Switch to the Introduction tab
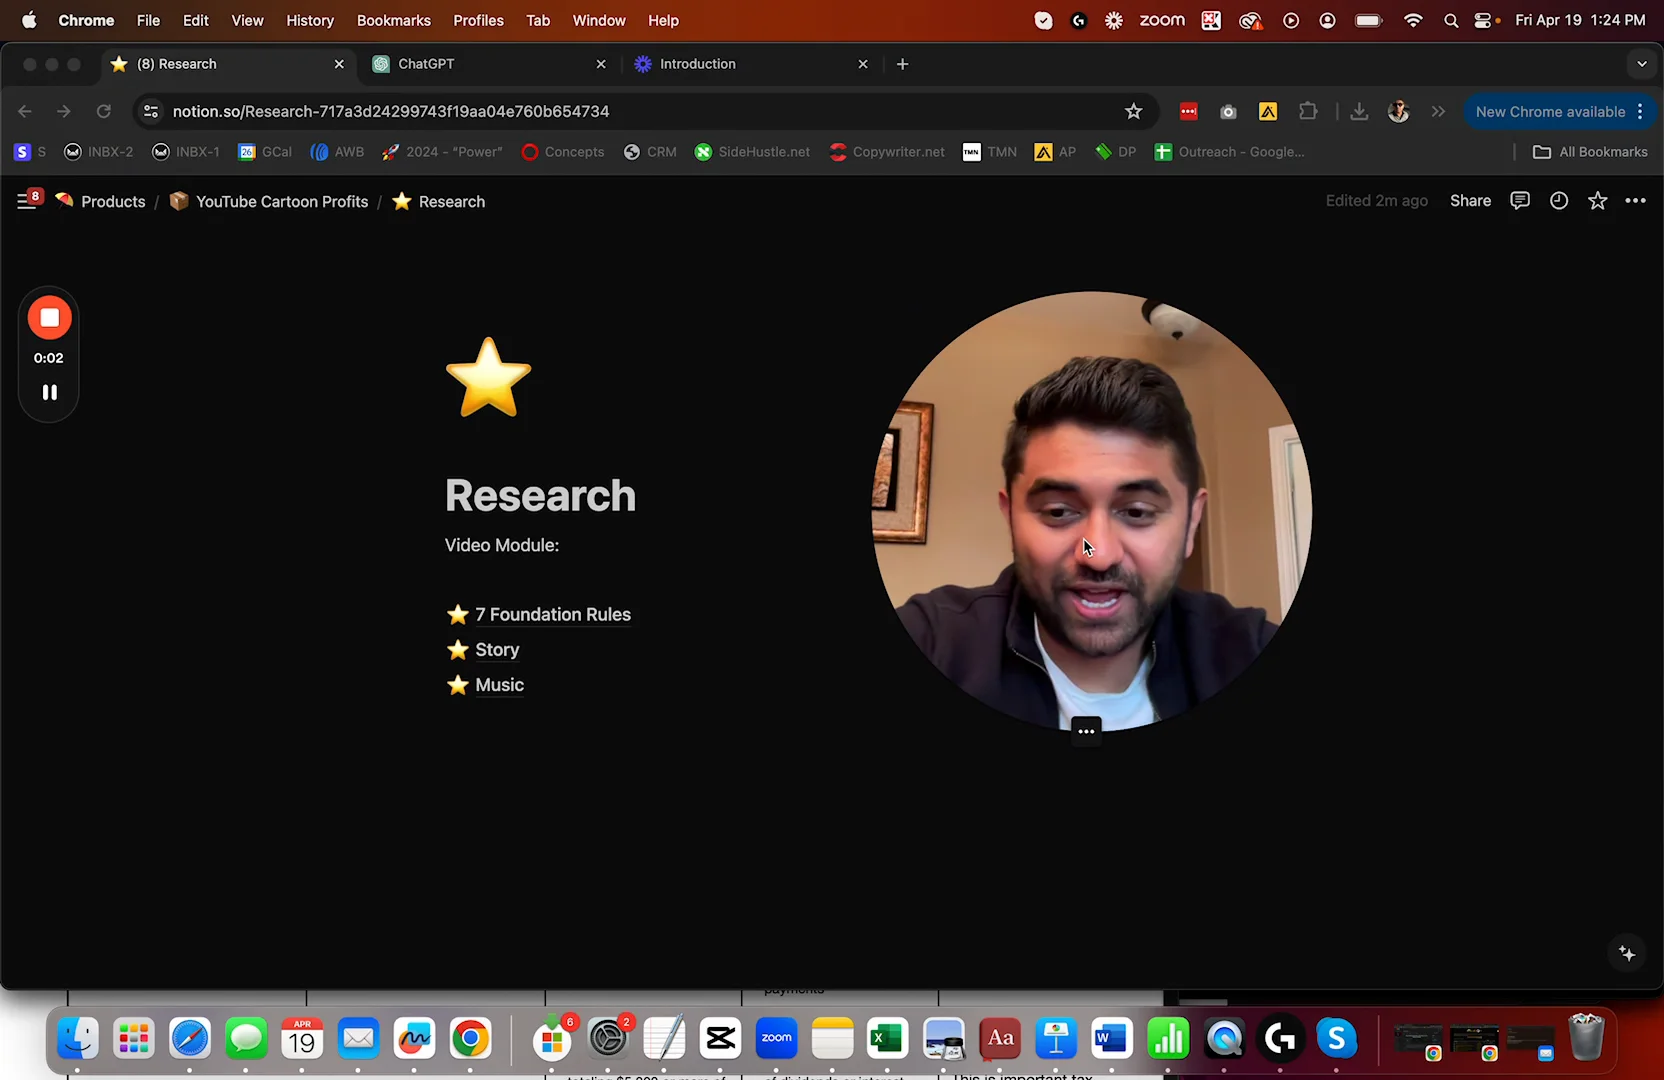This screenshot has width=1664, height=1080. point(750,64)
